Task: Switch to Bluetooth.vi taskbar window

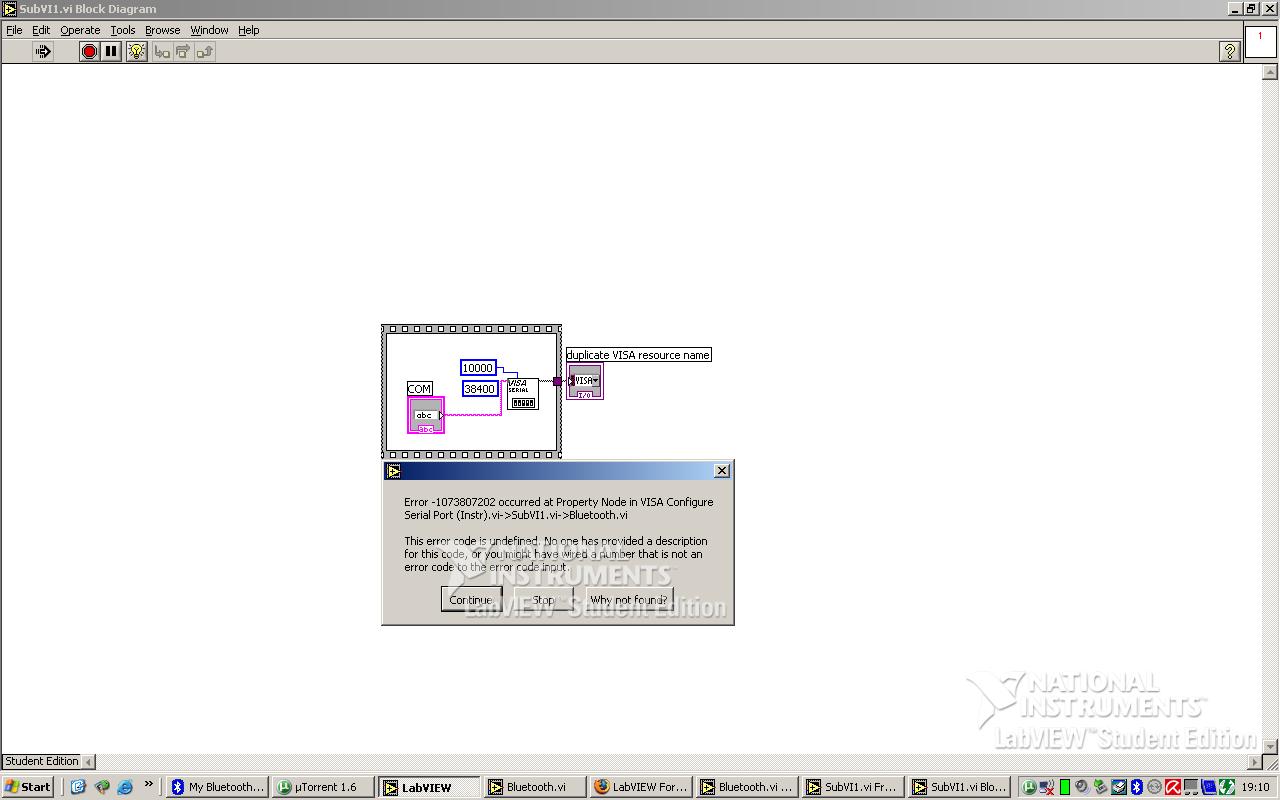Action: coord(536,787)
